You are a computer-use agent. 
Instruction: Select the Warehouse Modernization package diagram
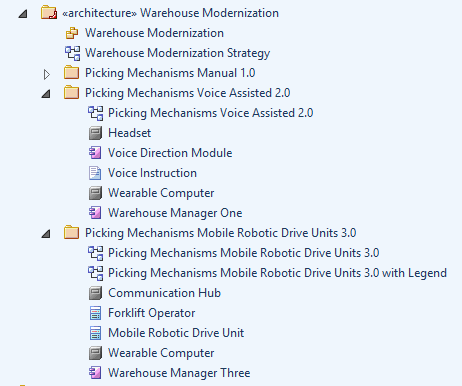154,33
